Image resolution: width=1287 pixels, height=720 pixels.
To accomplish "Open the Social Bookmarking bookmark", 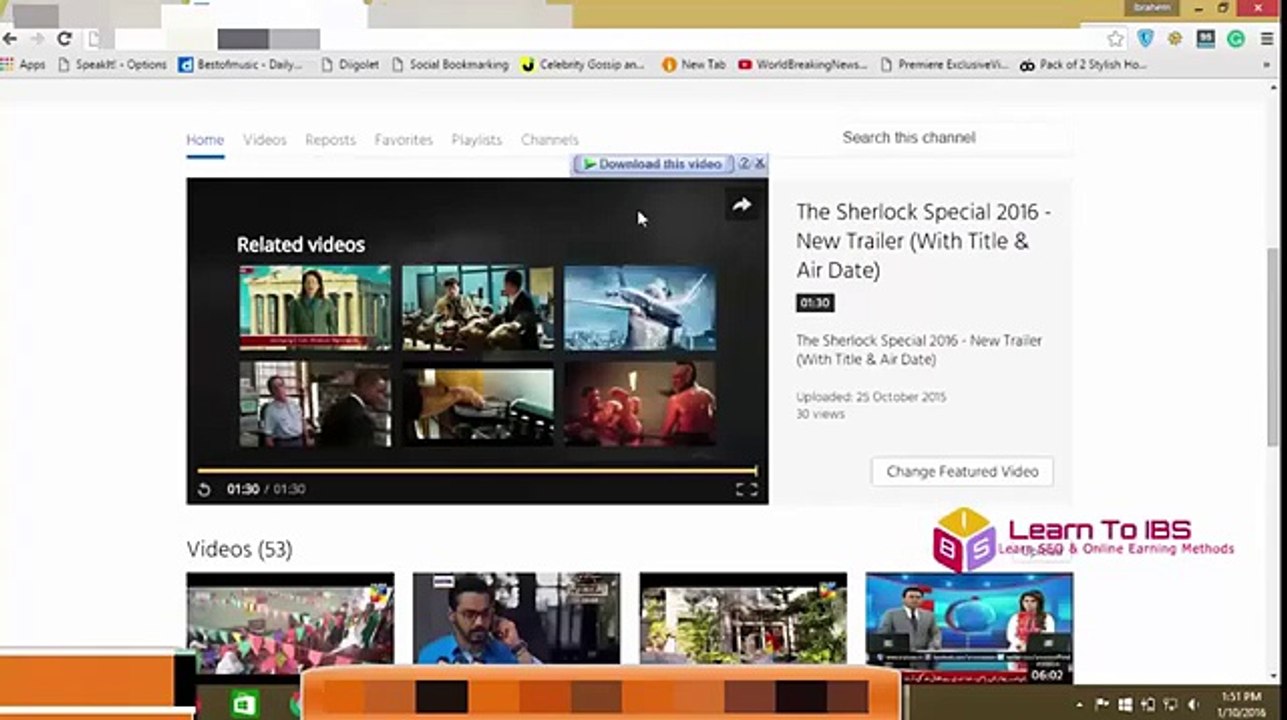I will (449, 65).
